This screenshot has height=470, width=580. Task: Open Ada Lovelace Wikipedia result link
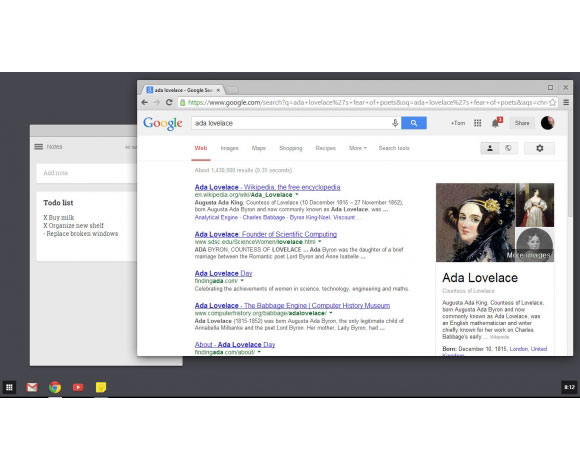click(267, 187)
